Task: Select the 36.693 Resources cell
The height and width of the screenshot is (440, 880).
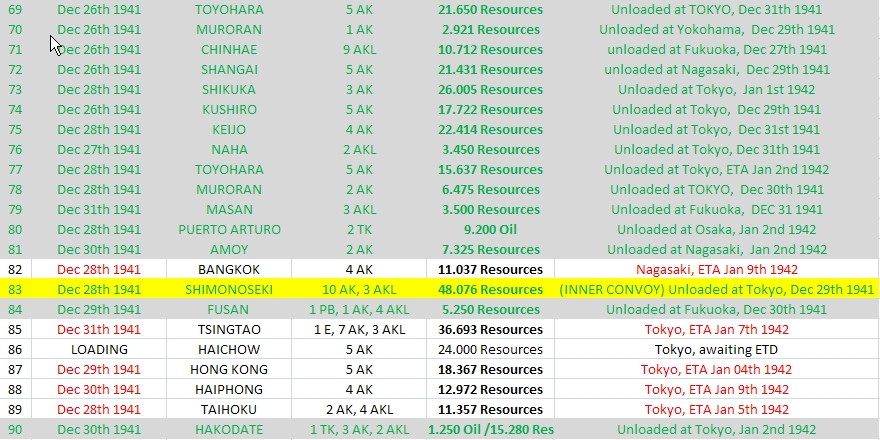Action: 491,329
